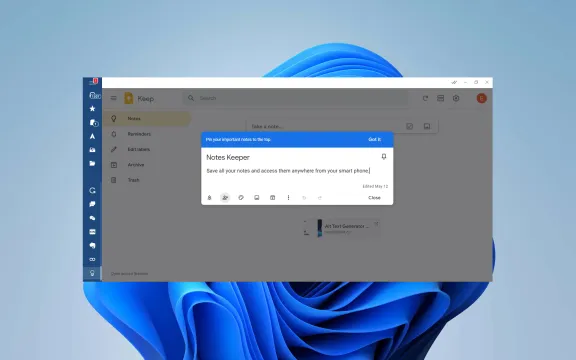Add a collaborator to the note
576x360 pixels.
pos(225,198)
